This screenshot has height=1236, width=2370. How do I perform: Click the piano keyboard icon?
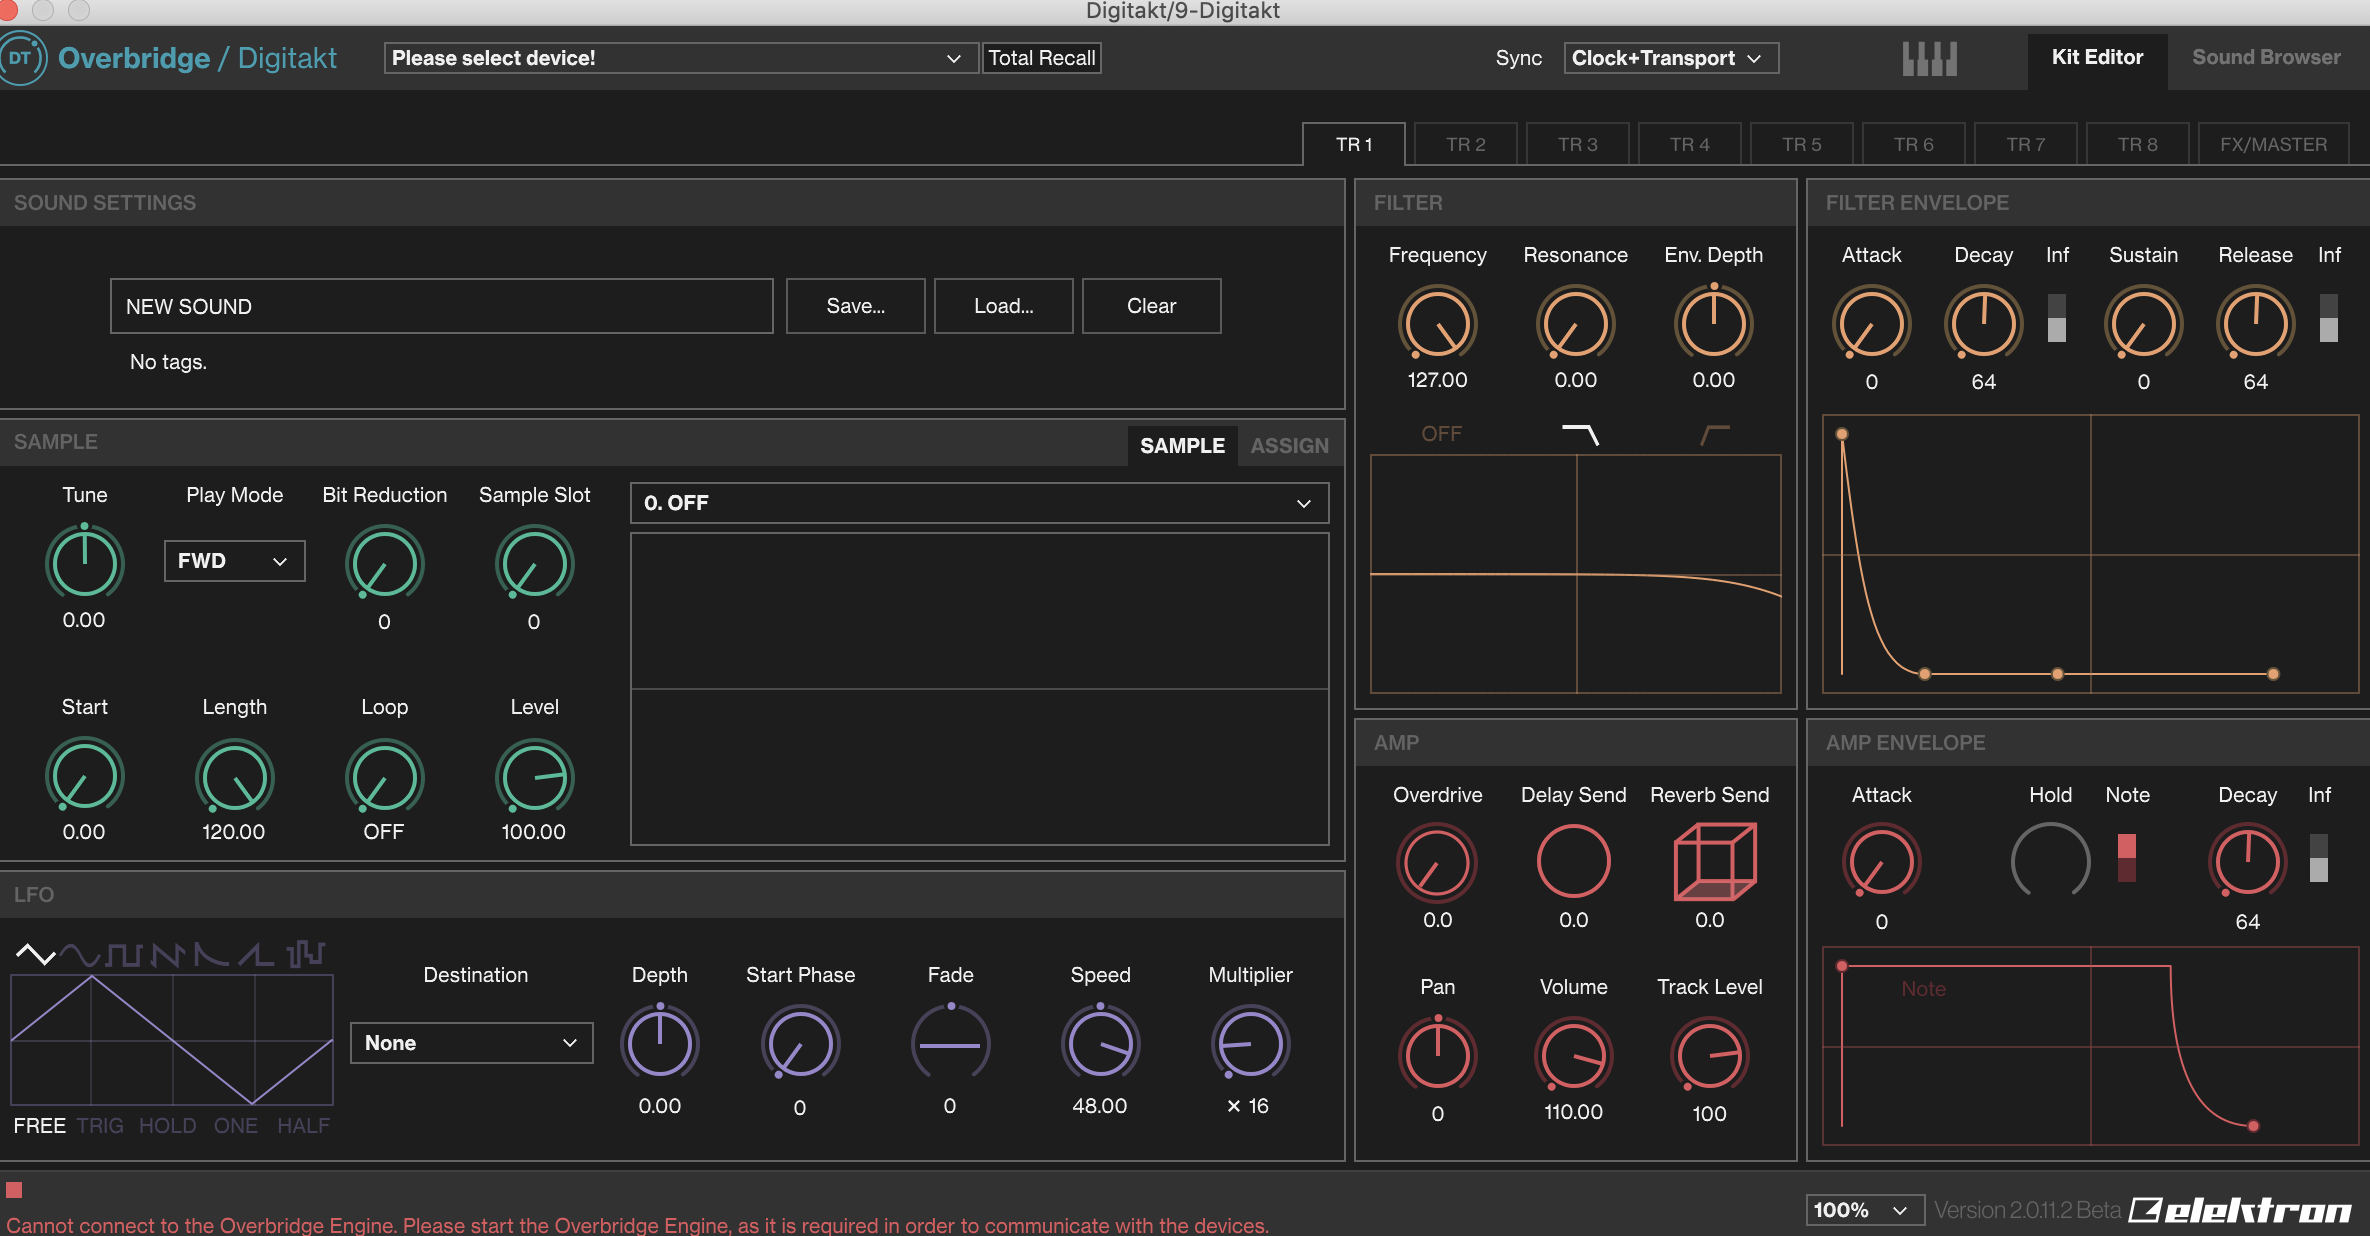pyautogui.click(x=1929, y=58)
